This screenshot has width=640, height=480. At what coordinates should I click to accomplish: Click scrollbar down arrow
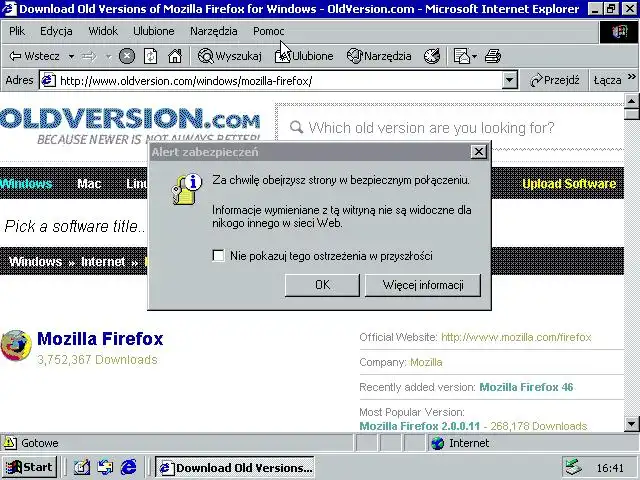pos(631,424)
